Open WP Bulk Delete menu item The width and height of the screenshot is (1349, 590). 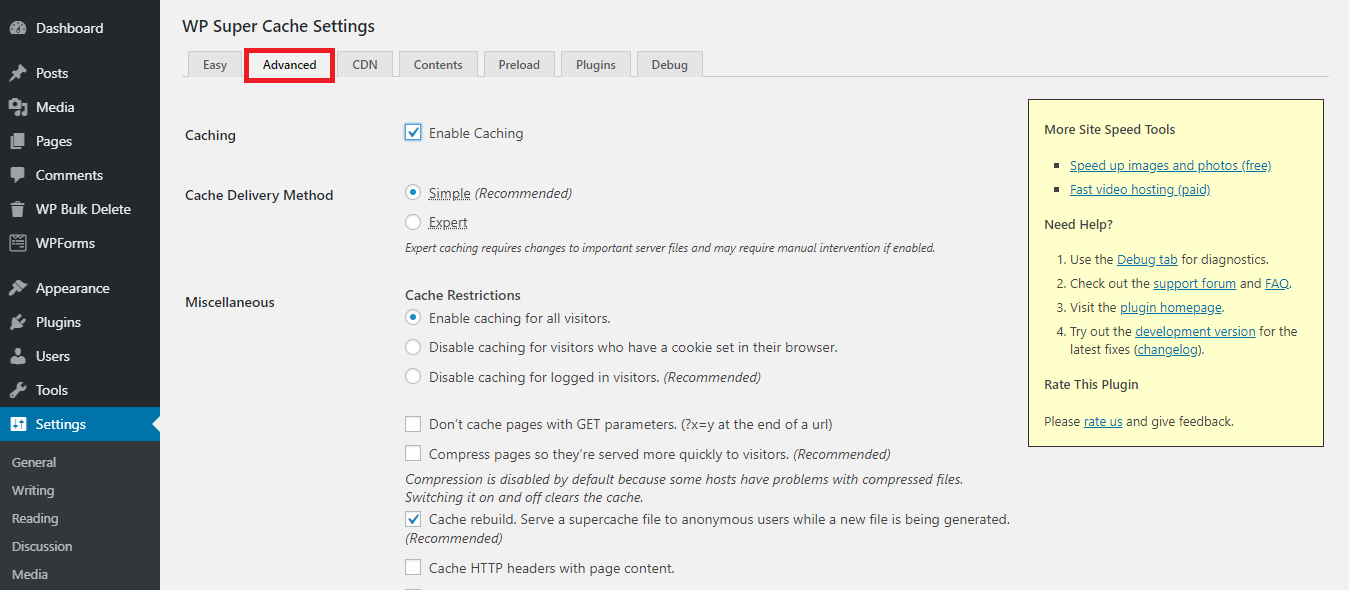click(80, 209)
